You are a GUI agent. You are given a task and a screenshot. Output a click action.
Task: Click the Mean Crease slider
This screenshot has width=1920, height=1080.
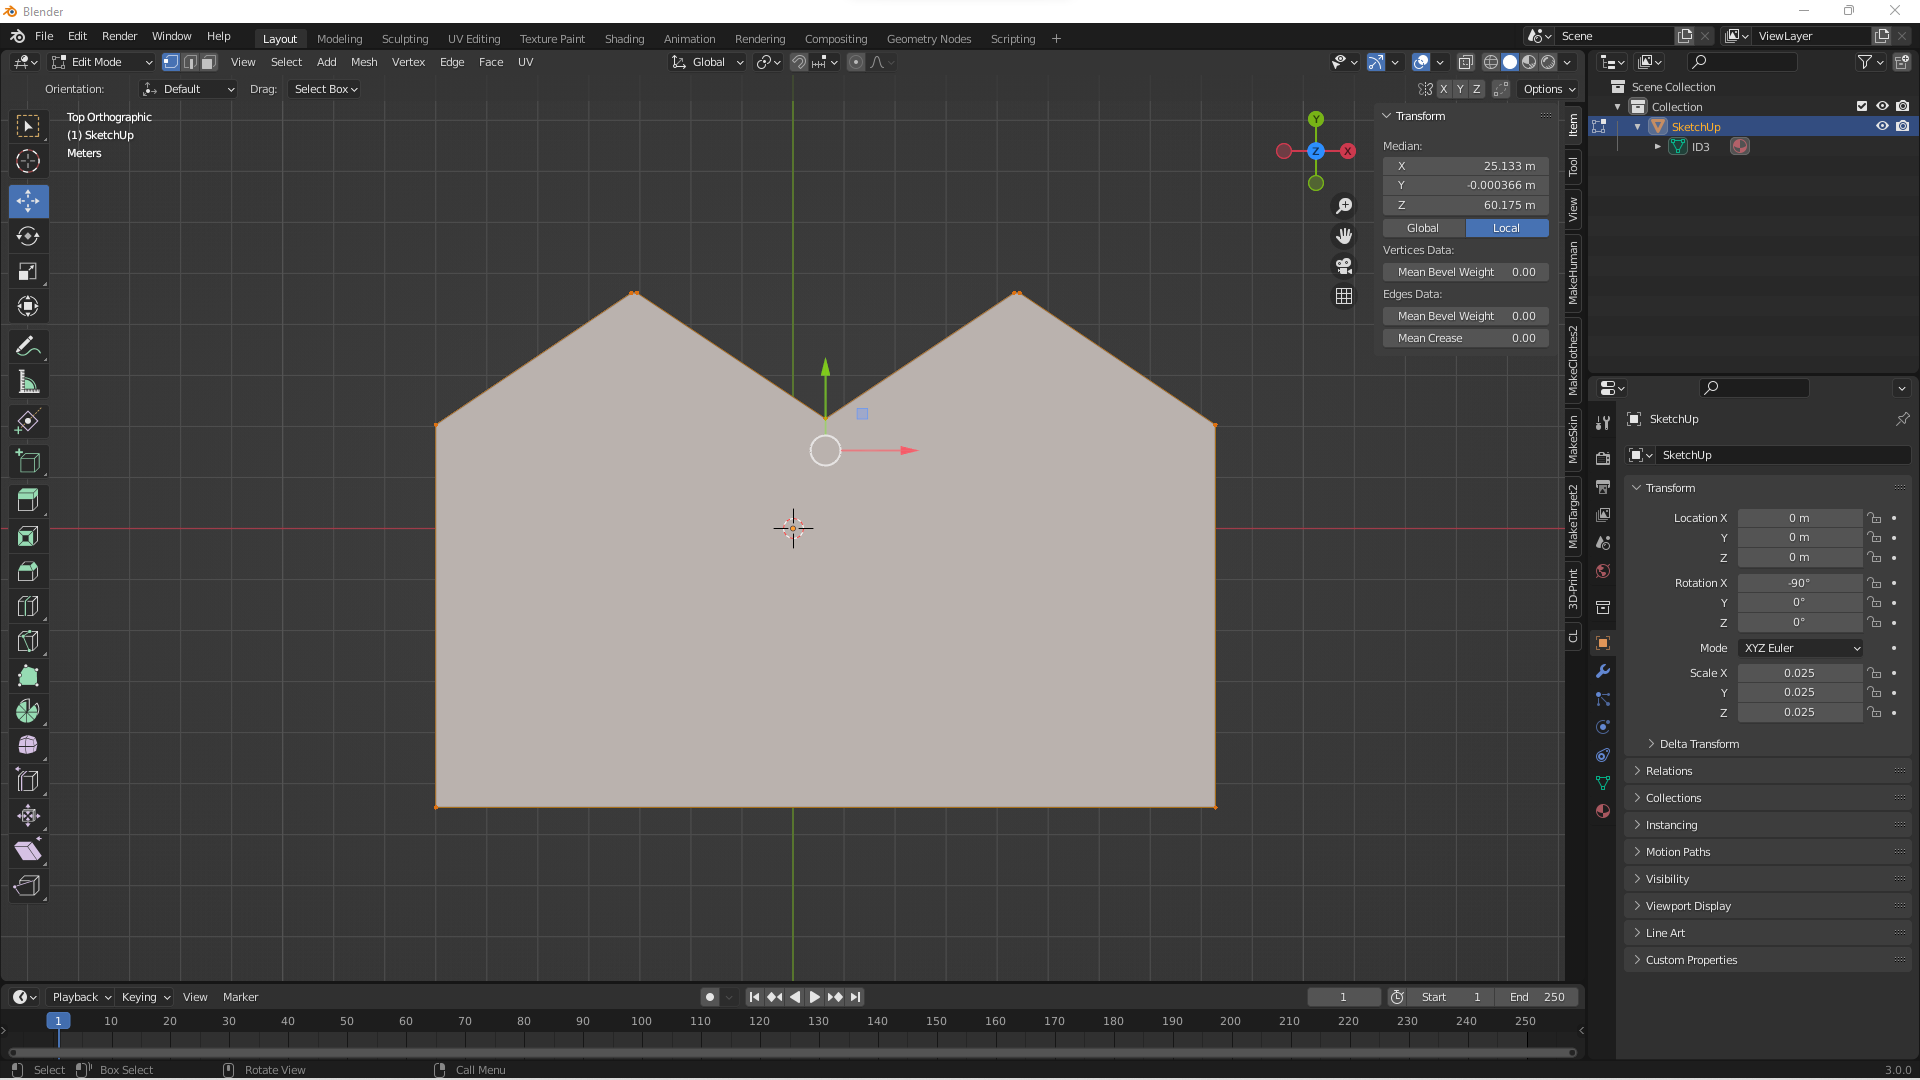tap(1466, 338)
